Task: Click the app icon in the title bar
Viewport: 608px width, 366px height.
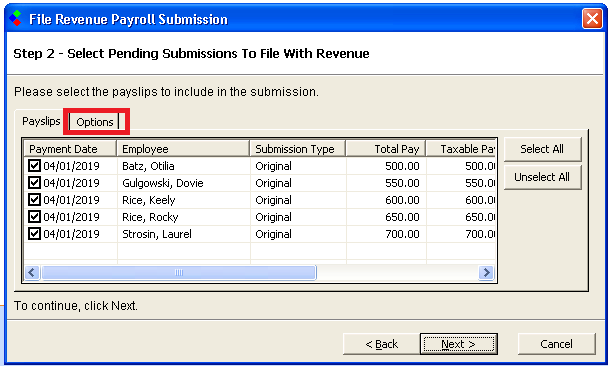Action: pyautogui.click(x=16, y=18)
